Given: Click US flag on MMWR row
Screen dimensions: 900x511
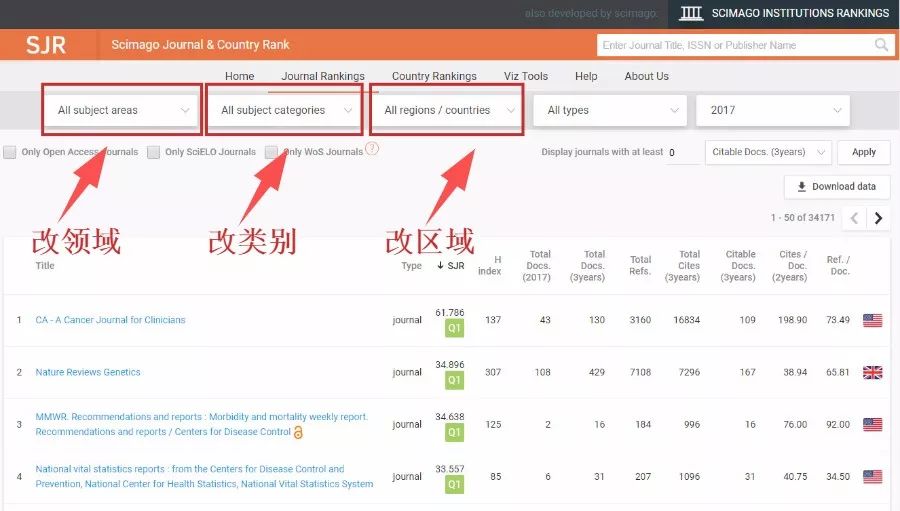Looking at the screenshot, I should [x=872, y=425].
